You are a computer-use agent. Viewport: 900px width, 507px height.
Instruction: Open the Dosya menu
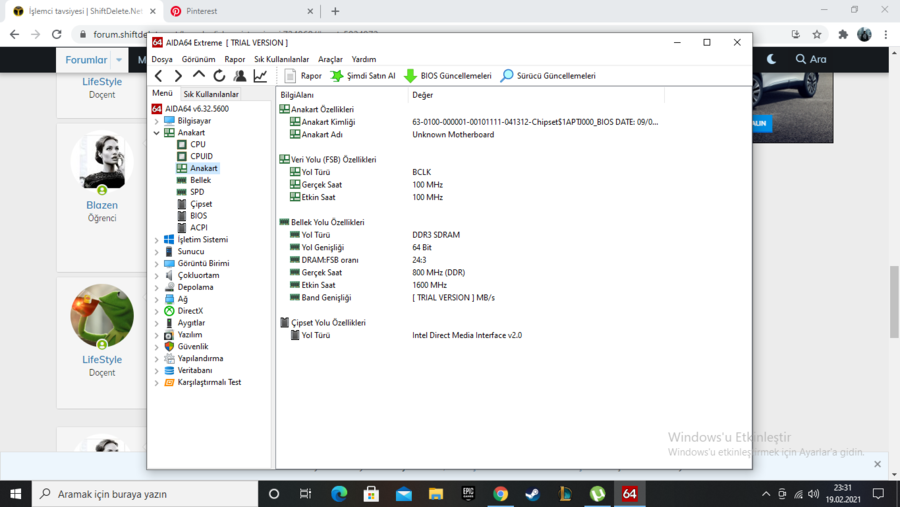point(162,59)
